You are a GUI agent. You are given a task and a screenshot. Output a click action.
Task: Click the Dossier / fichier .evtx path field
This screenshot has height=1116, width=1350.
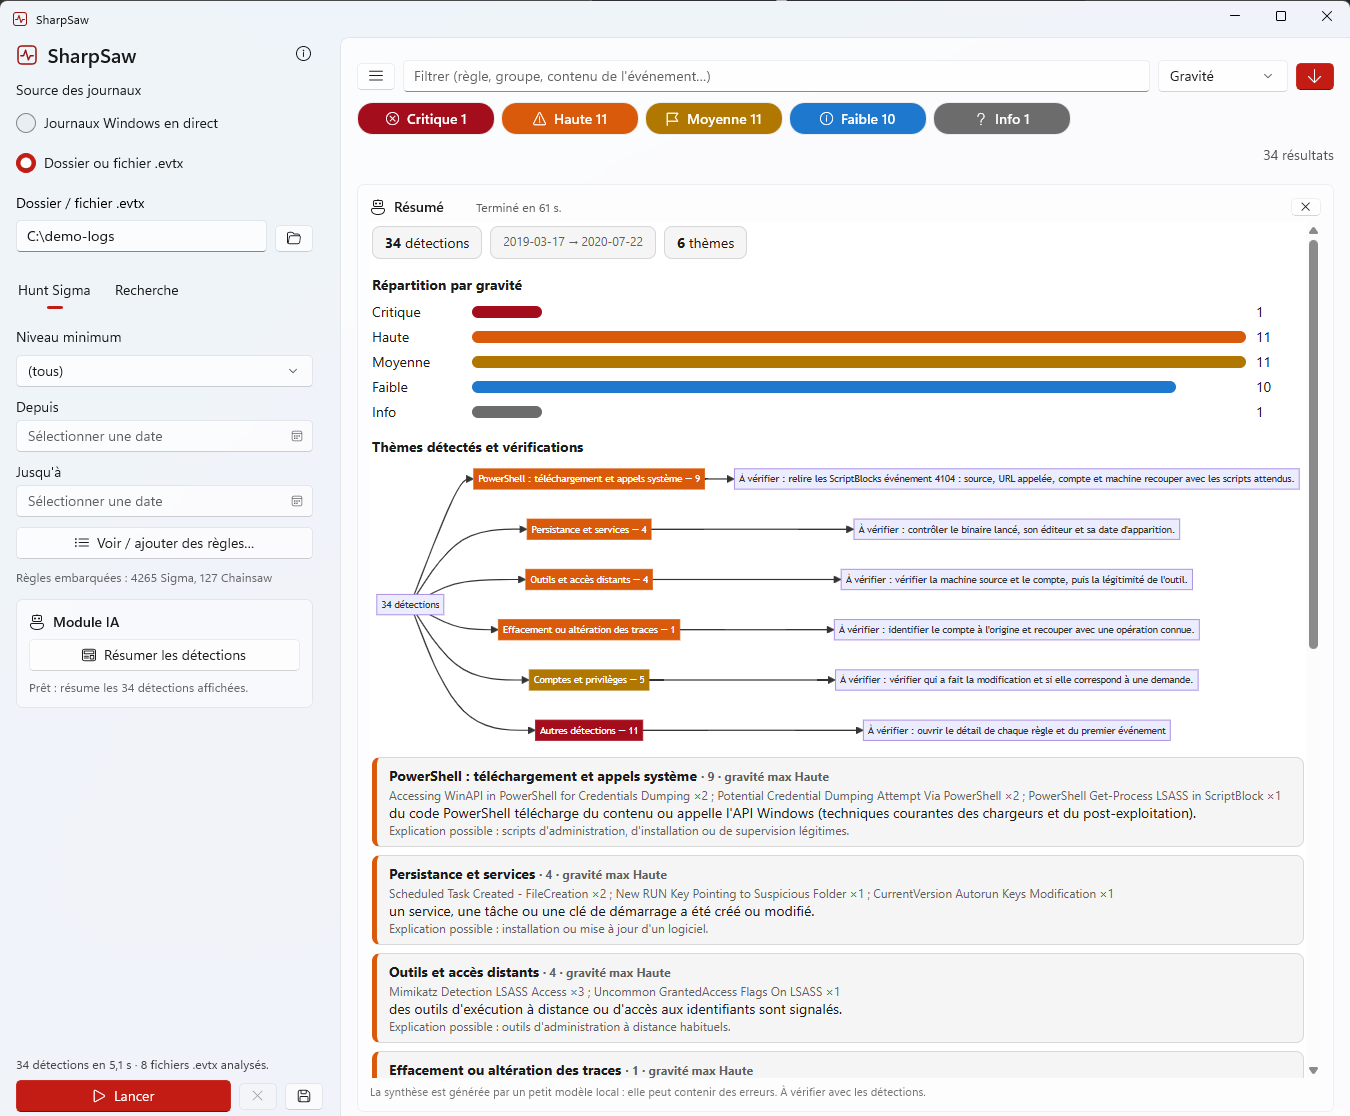(141, 236)
